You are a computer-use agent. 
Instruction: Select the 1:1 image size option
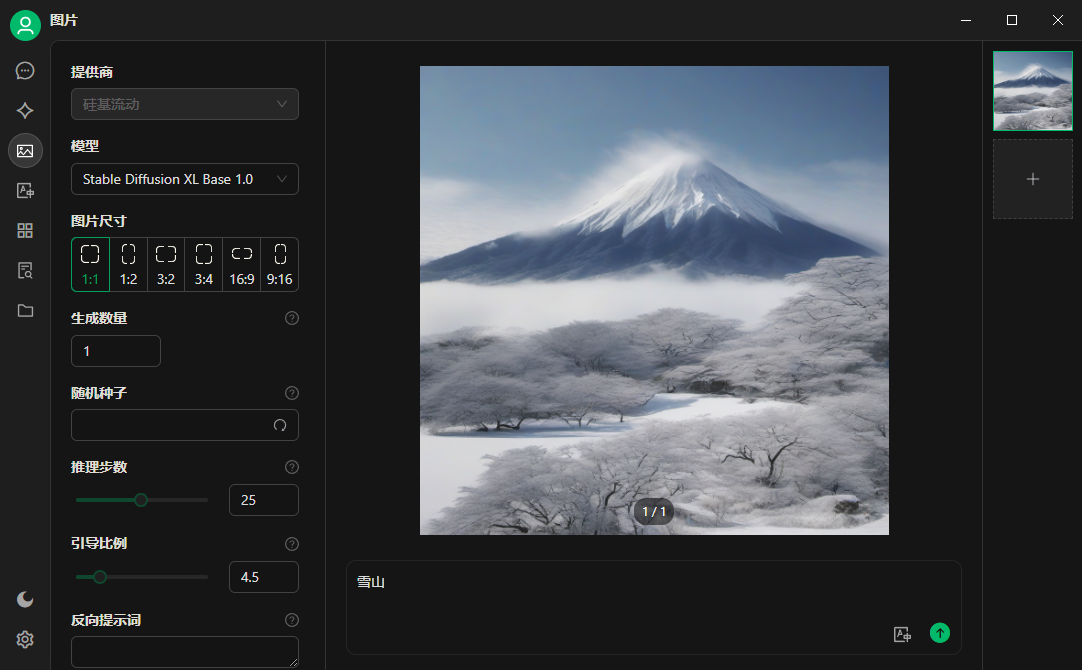tap(90, 264)
